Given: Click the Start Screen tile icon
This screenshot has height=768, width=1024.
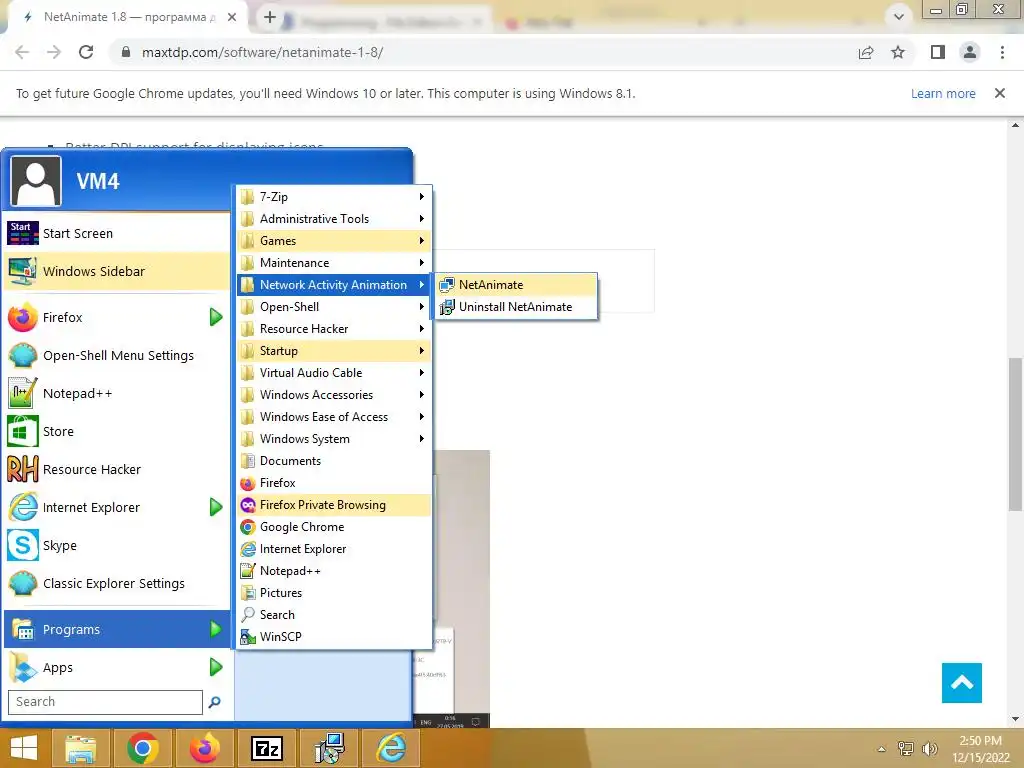Looking at the screenshot, I should pyautogui.click(x=23, y=233).
